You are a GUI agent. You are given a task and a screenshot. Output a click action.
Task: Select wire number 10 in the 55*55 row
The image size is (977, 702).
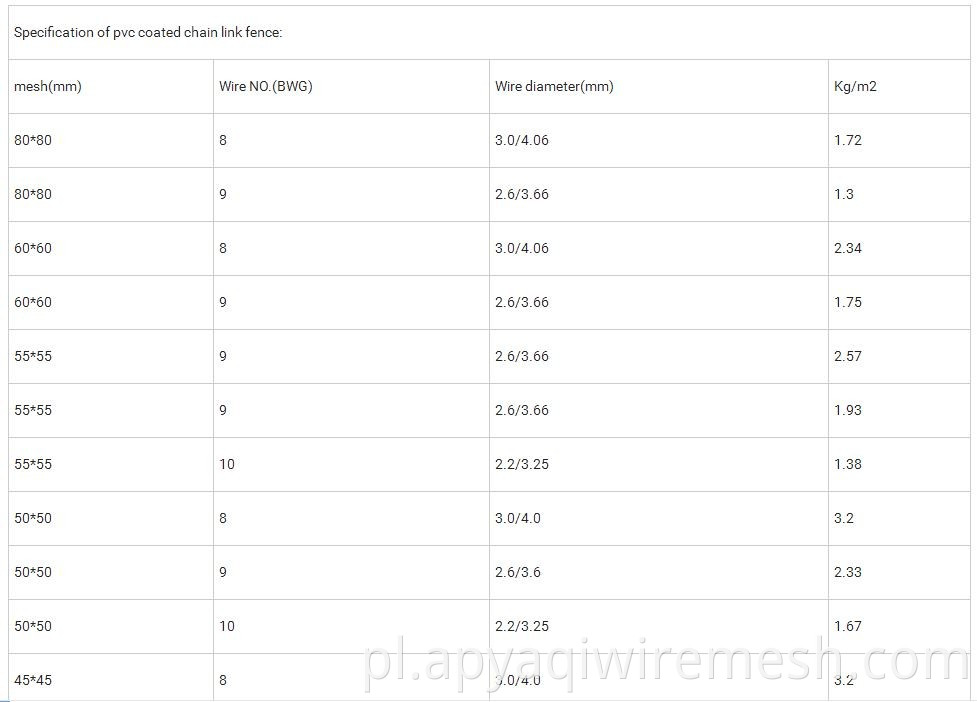[227, 464]
